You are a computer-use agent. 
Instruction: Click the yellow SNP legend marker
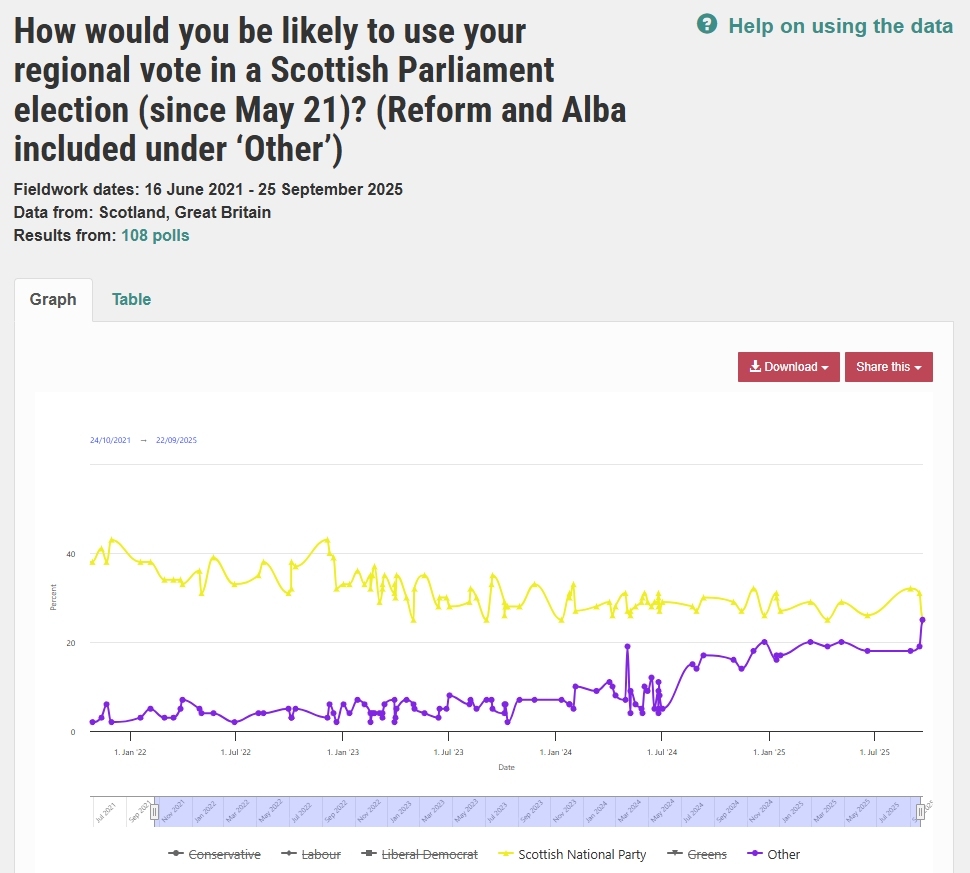(x=505, y=854)
